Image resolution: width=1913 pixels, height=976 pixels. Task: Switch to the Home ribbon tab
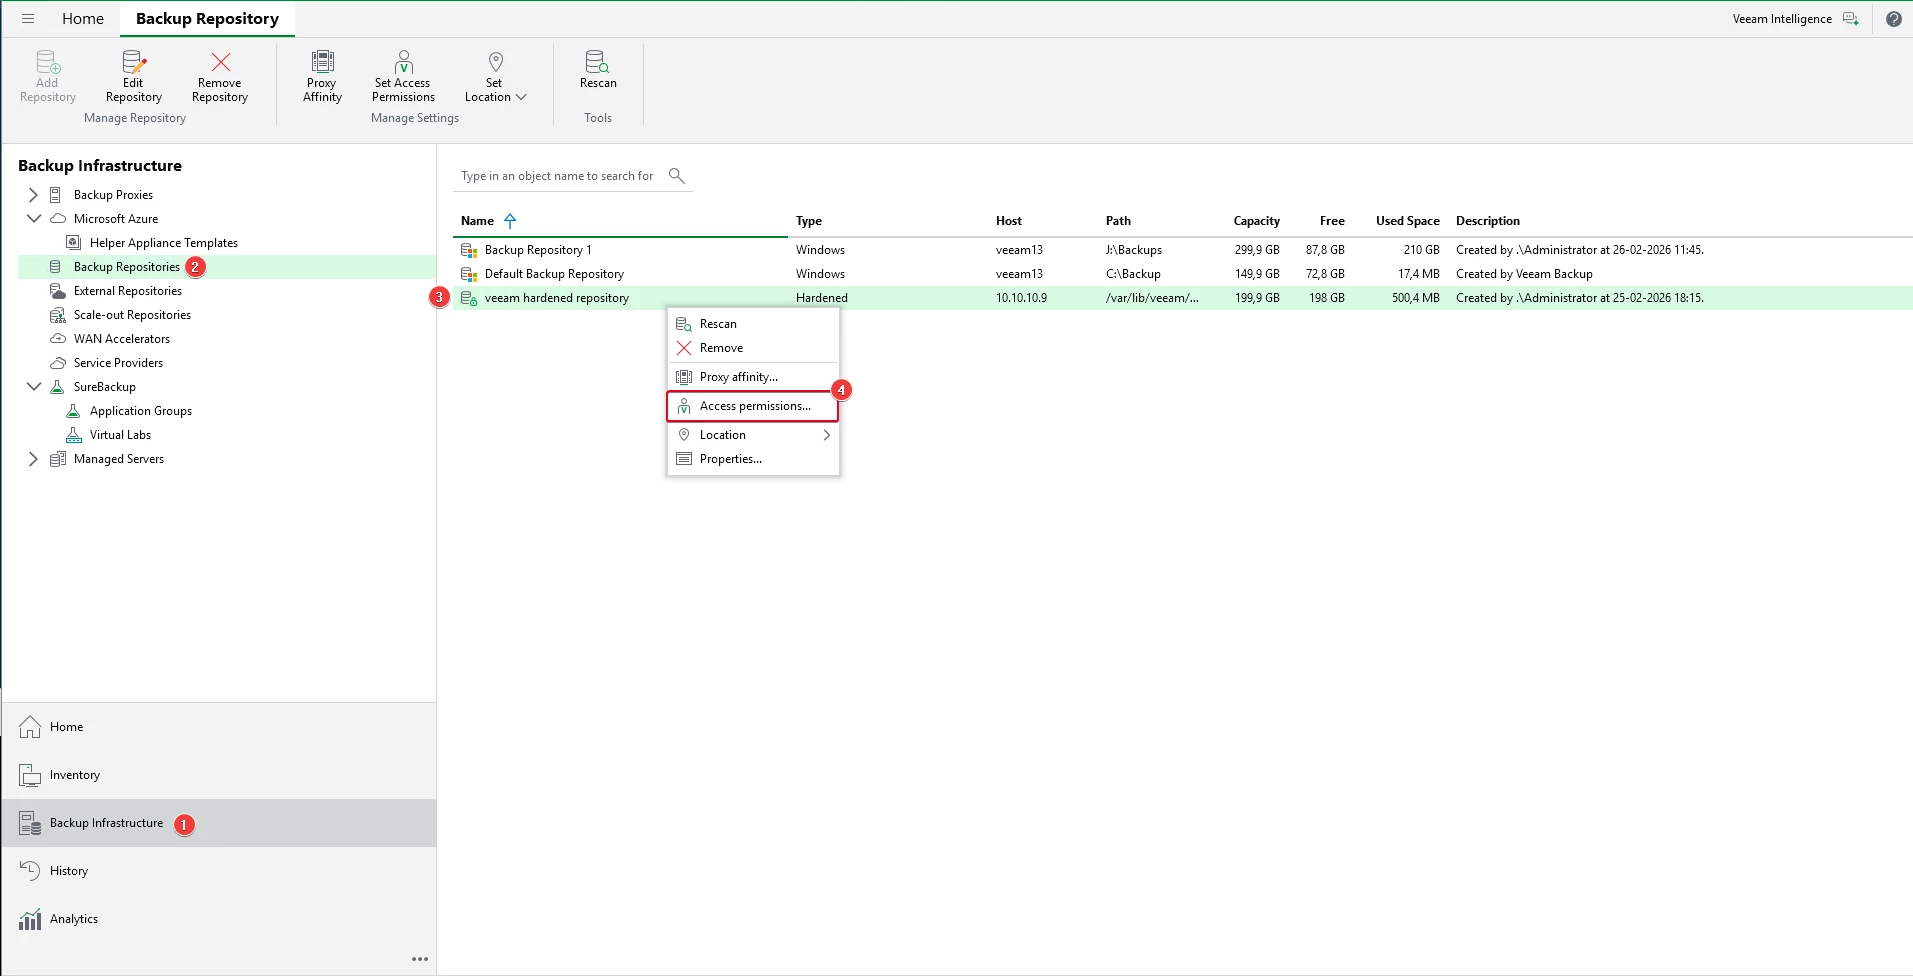click(83, 19)
